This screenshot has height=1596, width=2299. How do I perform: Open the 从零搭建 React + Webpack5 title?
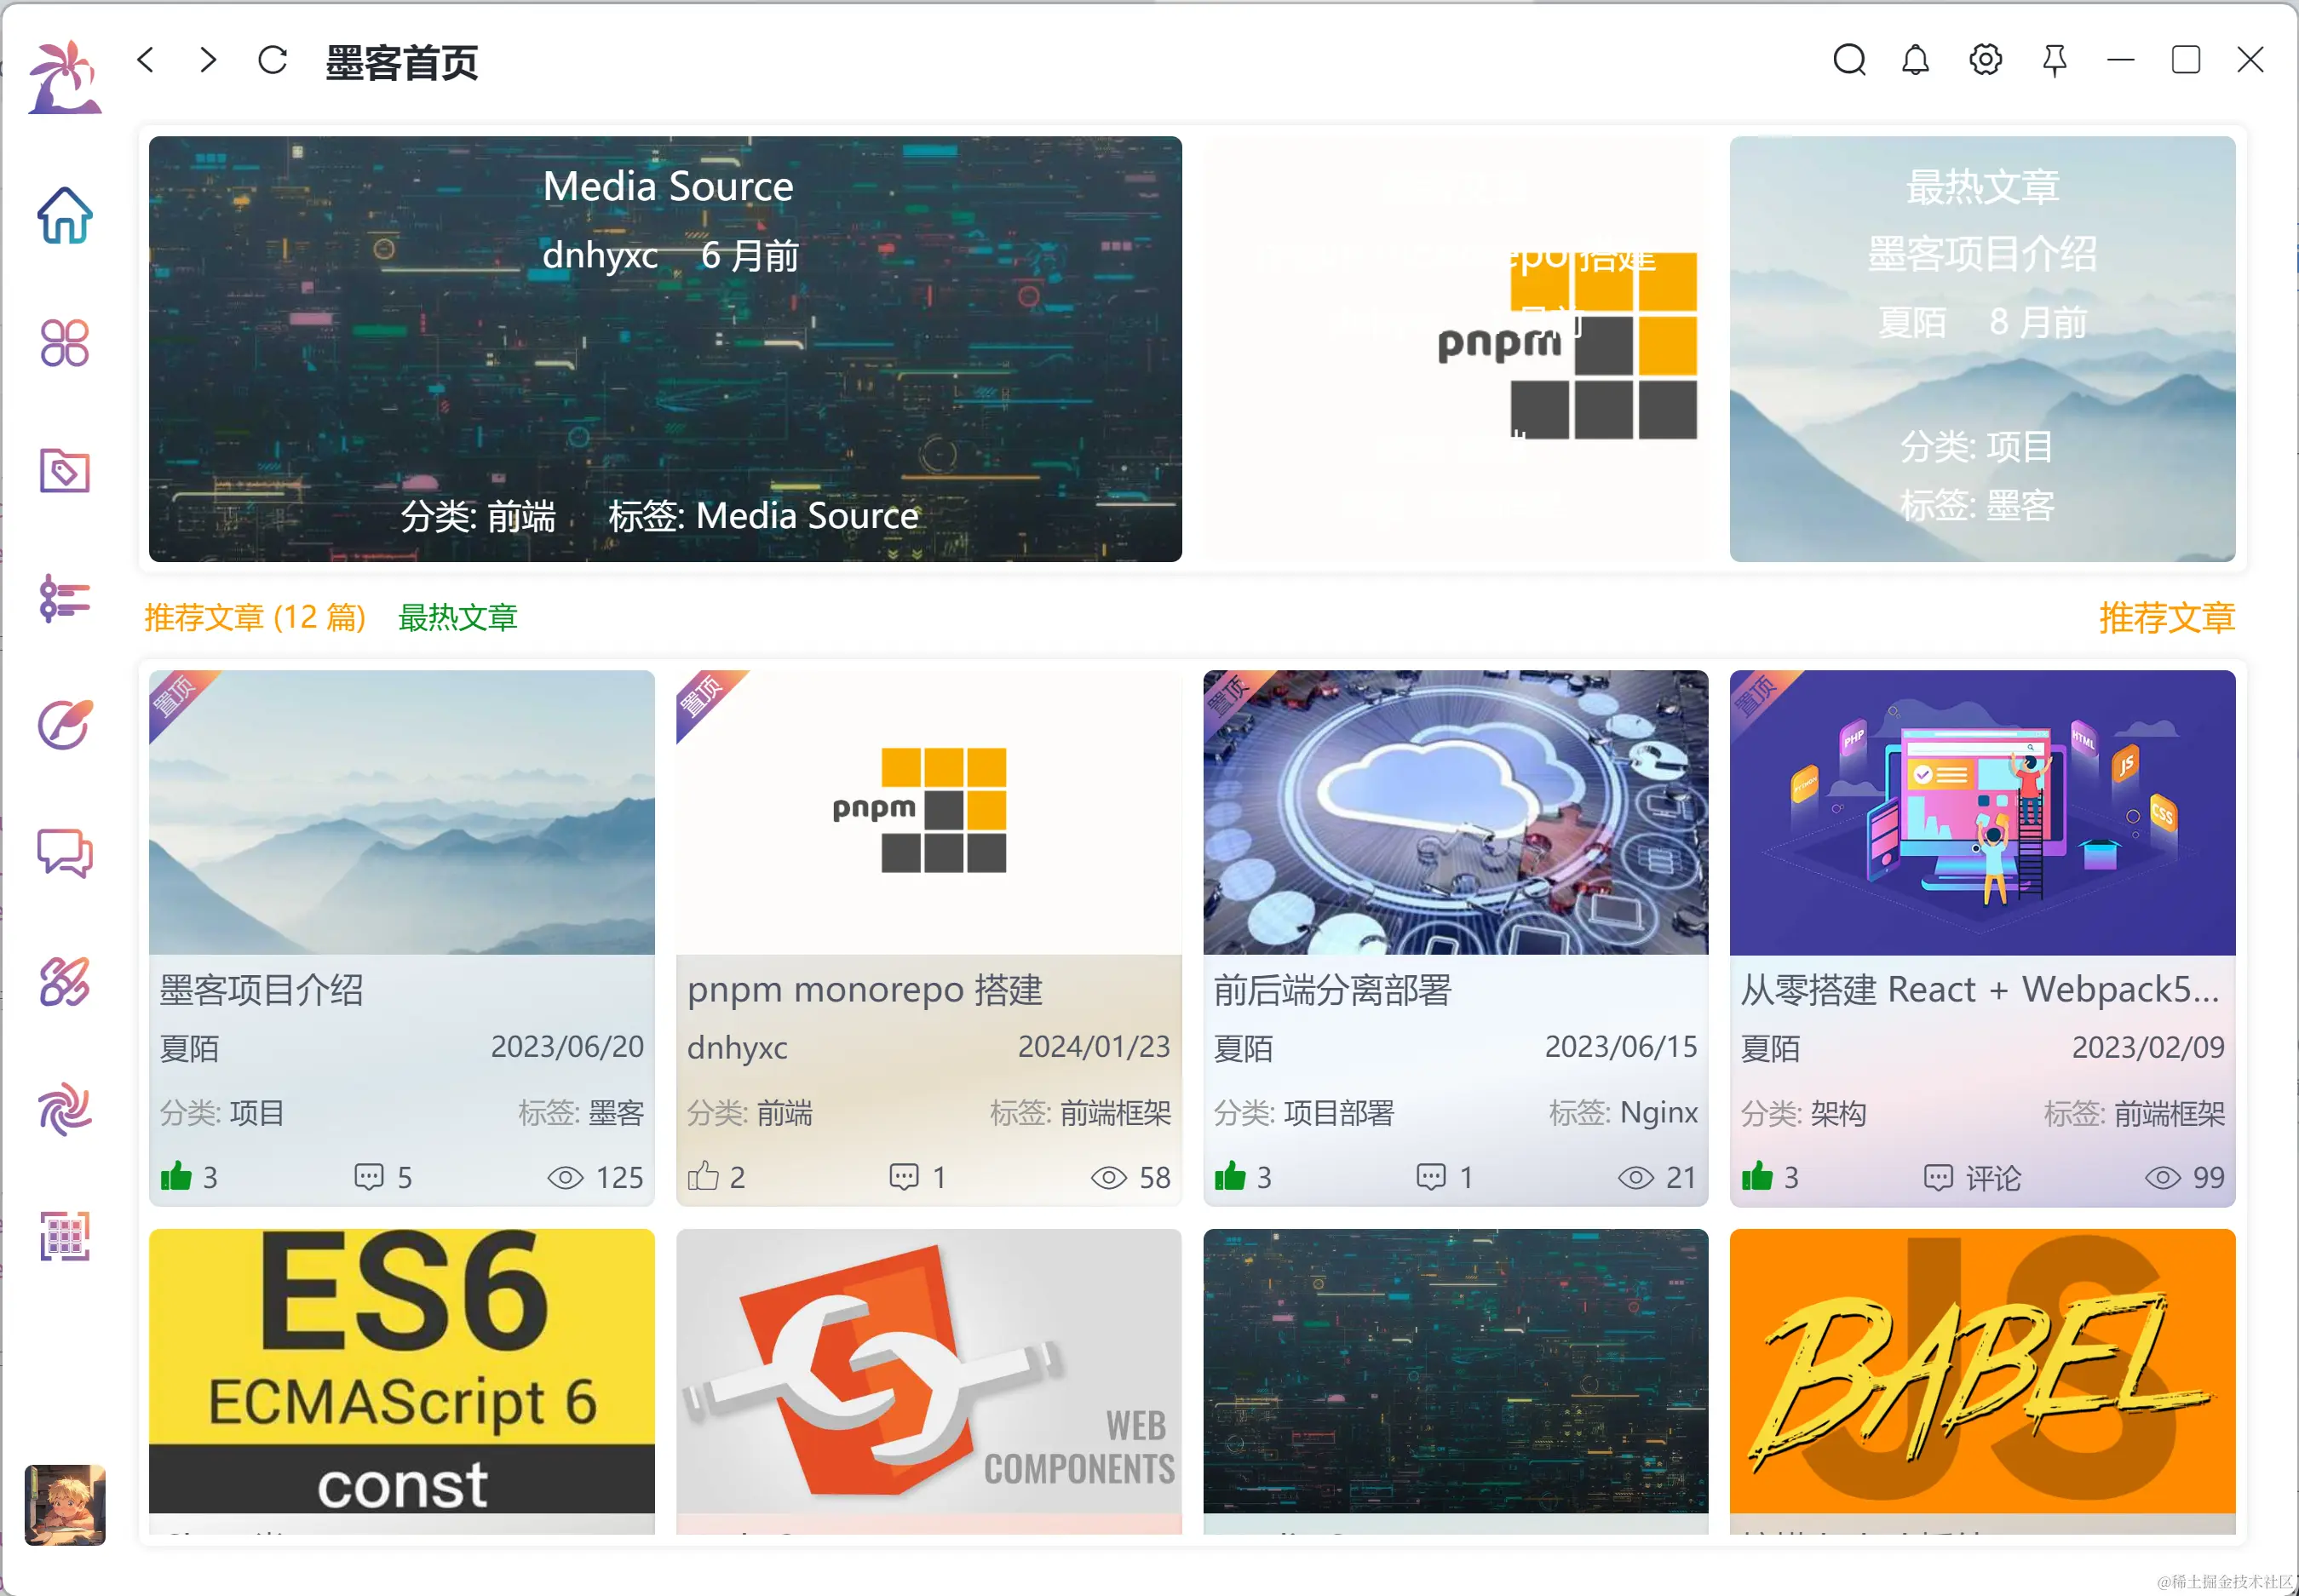point(1980,990)
